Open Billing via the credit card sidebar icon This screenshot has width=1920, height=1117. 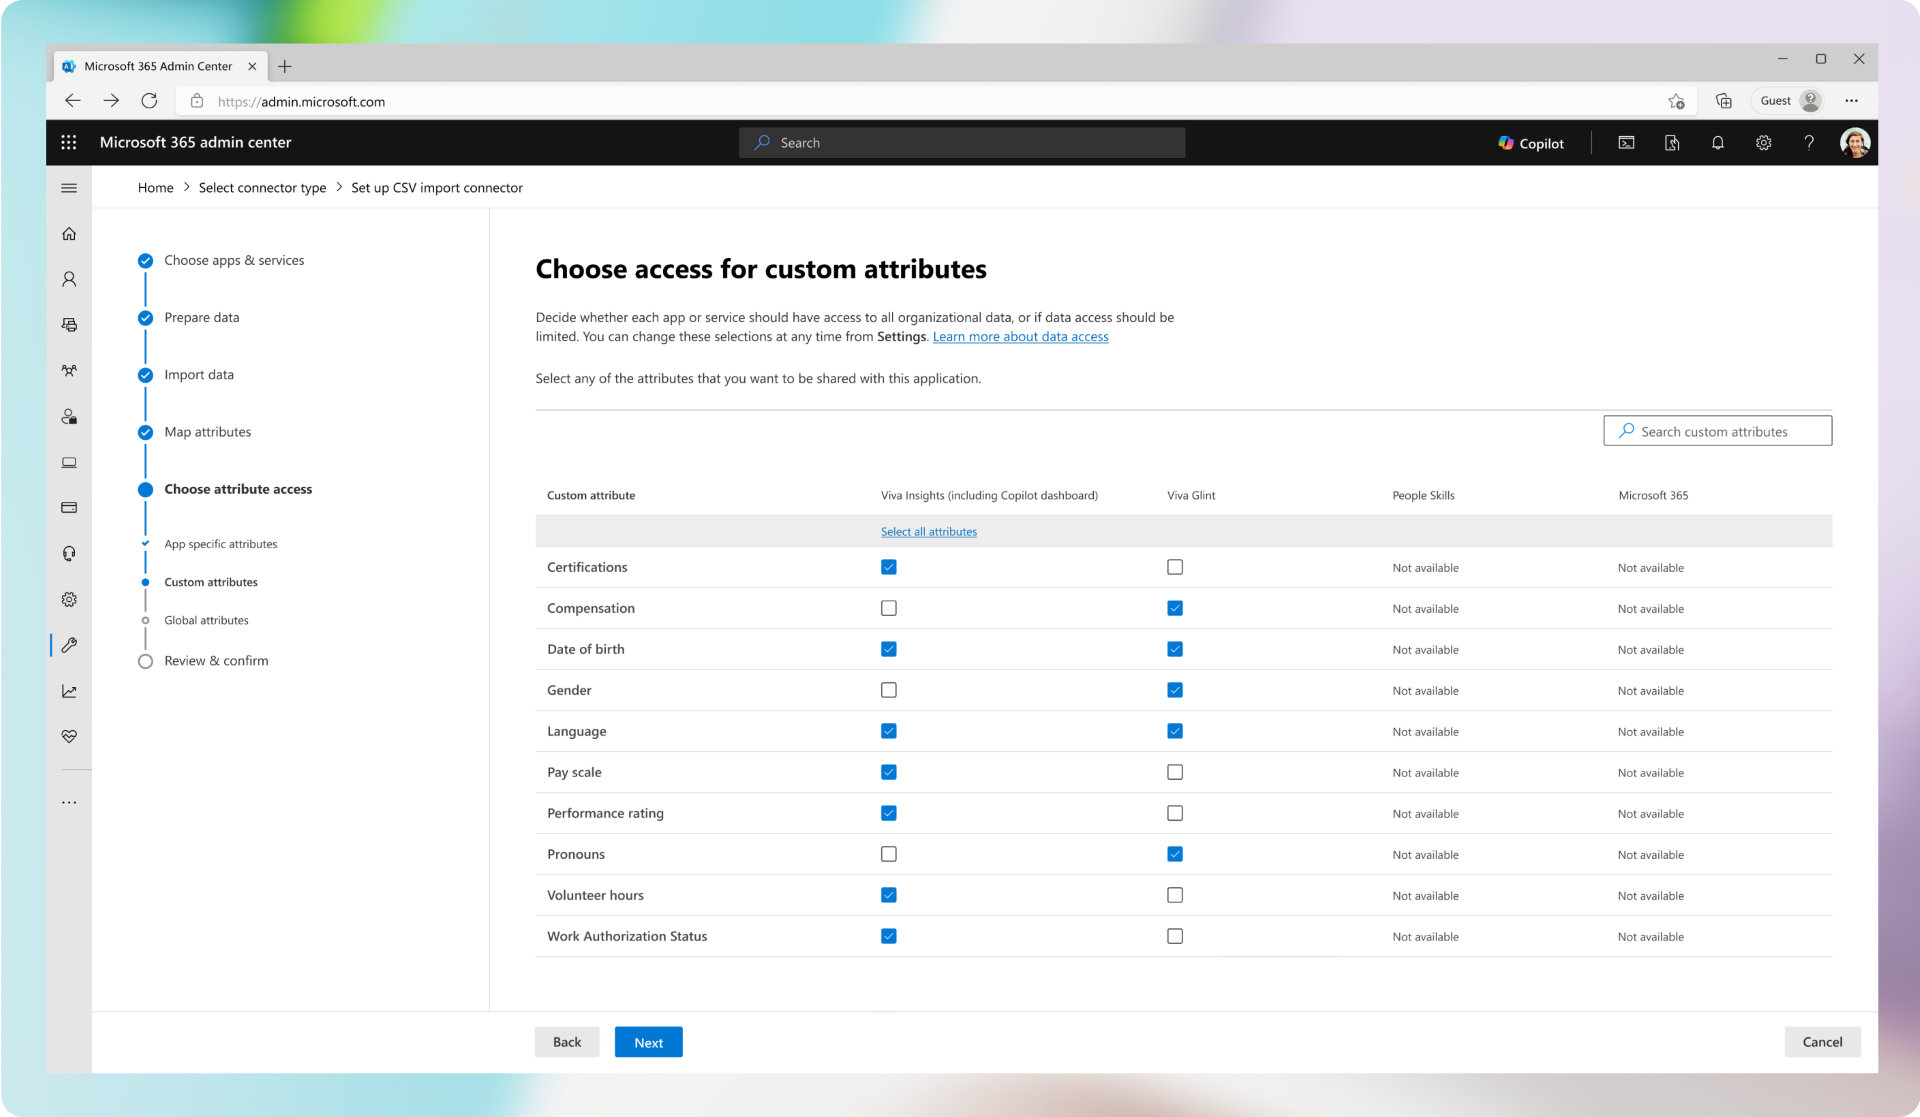coord(69,508)
